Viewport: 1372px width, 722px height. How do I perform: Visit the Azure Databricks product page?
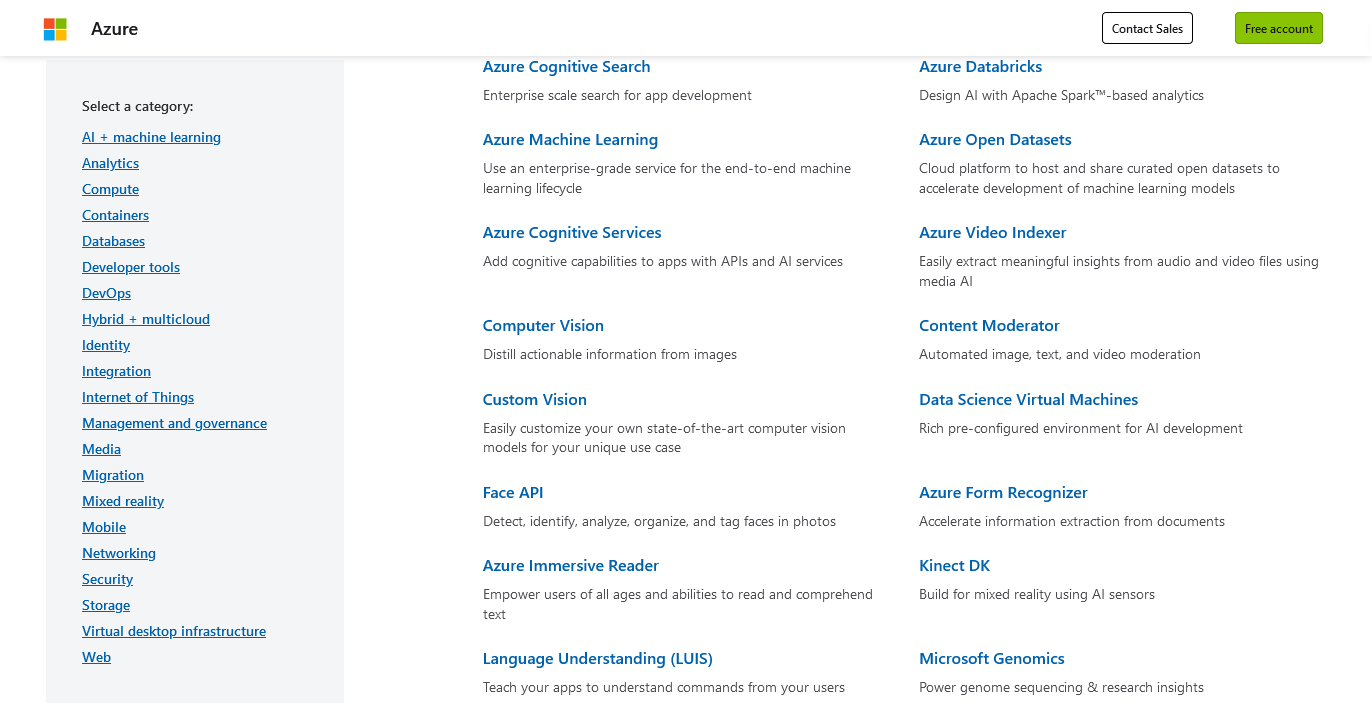coord(980,67)
